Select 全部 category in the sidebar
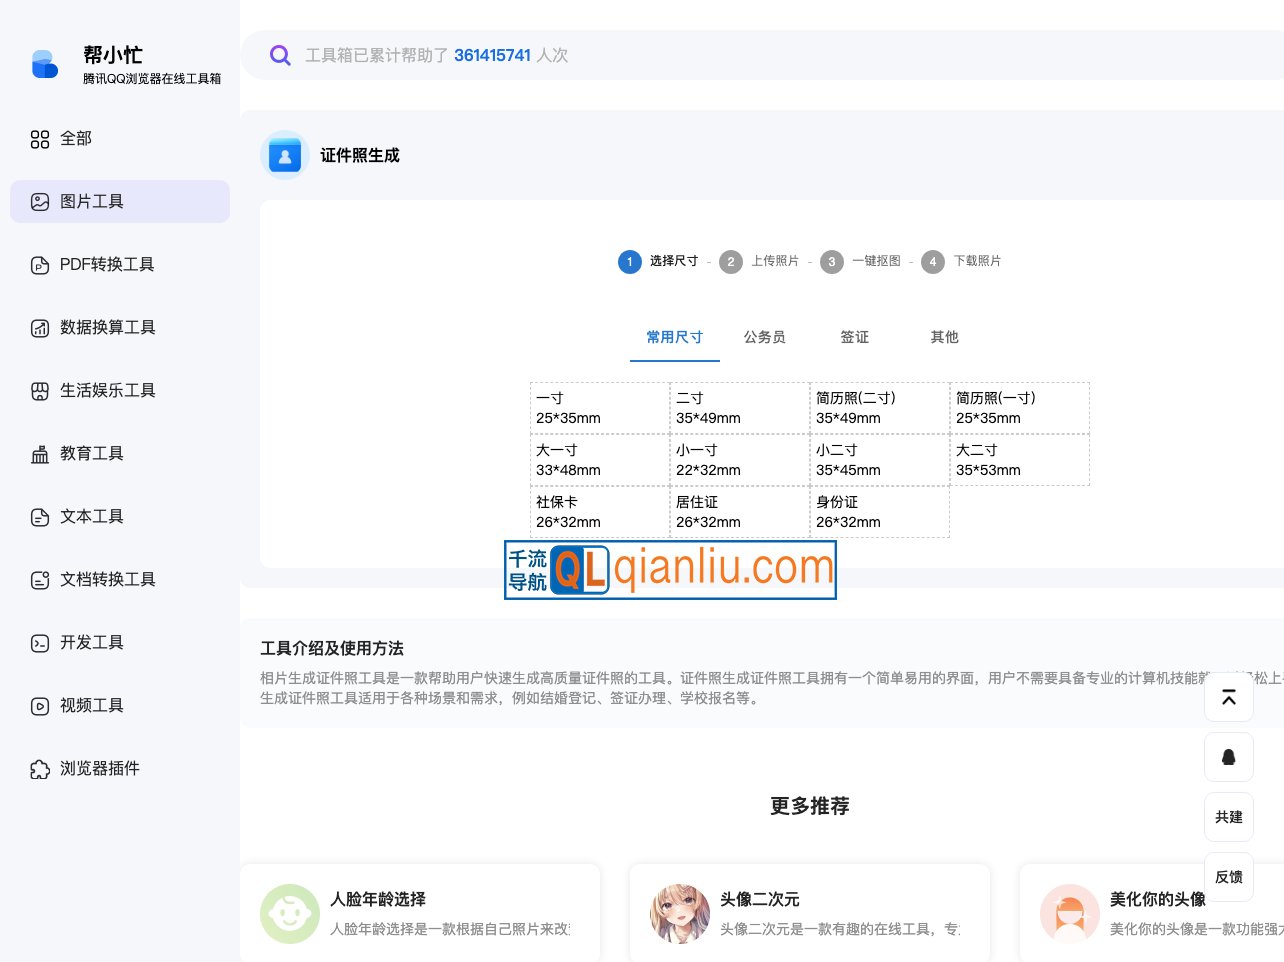 tap(75, 139)
